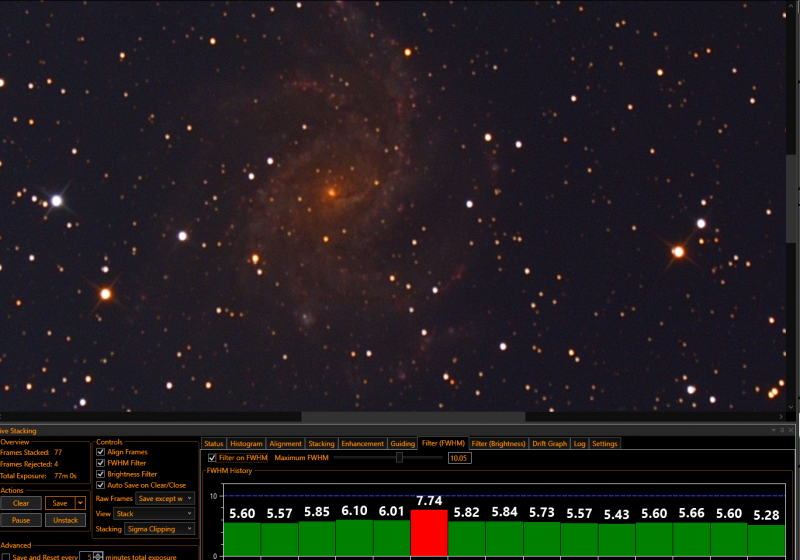
Task: Expand the Save button dropdown arrow
Action: [80, 503]
